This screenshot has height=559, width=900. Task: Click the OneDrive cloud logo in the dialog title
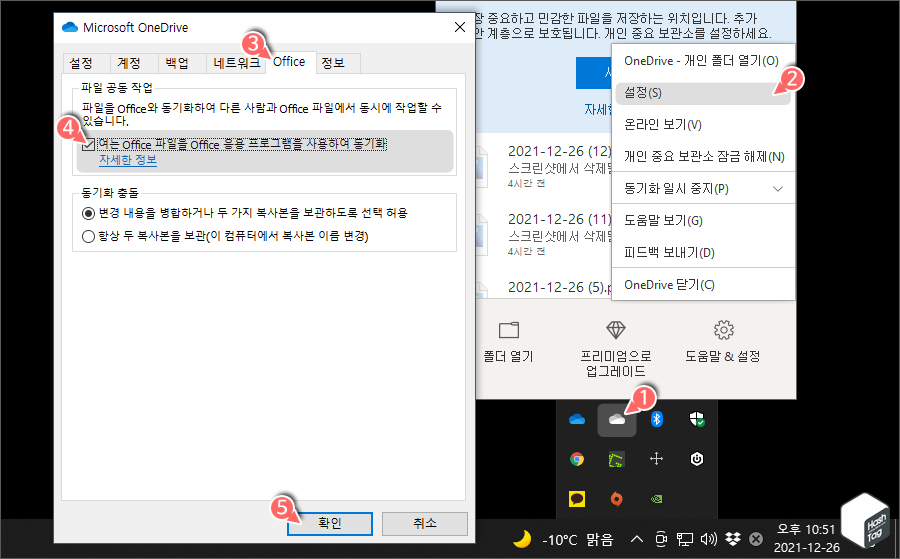(x=70, y=27)
